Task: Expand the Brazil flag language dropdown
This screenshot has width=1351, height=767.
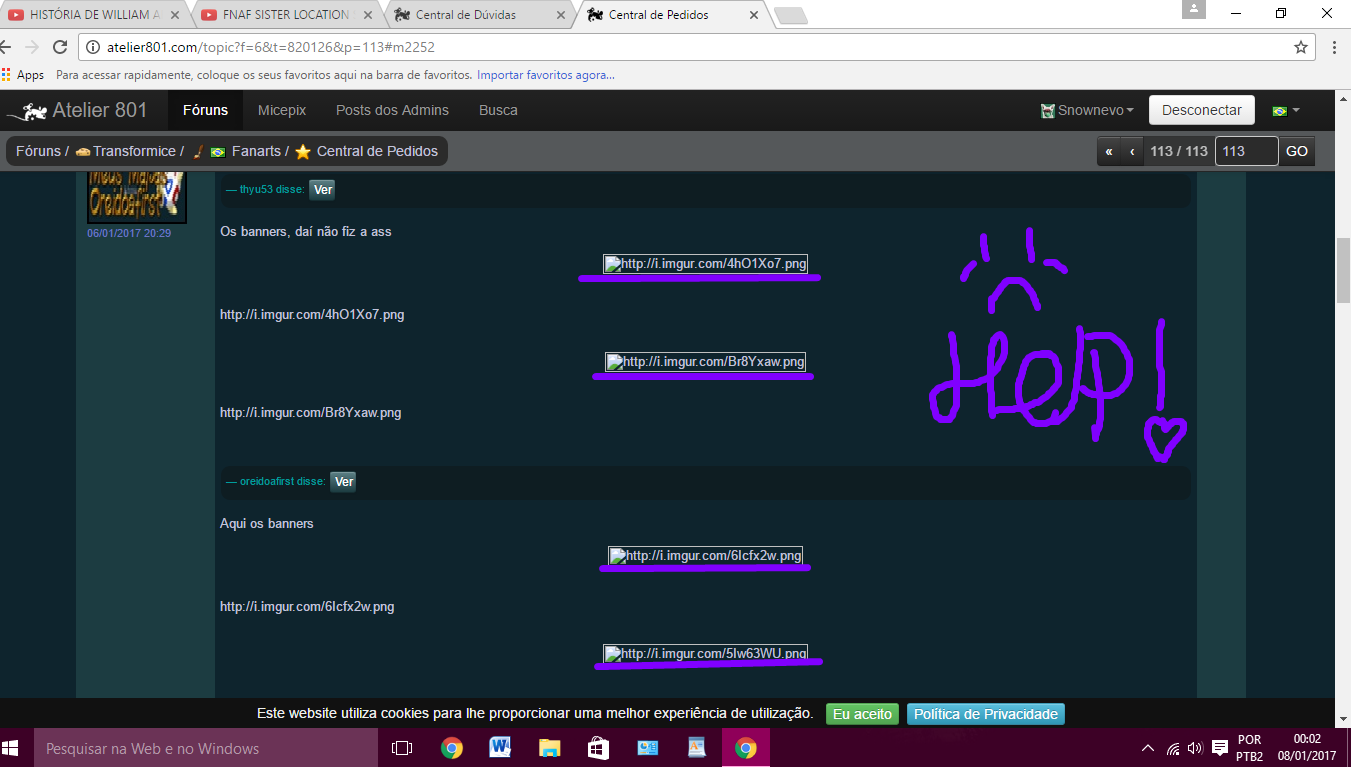Action: point(1285,111)
